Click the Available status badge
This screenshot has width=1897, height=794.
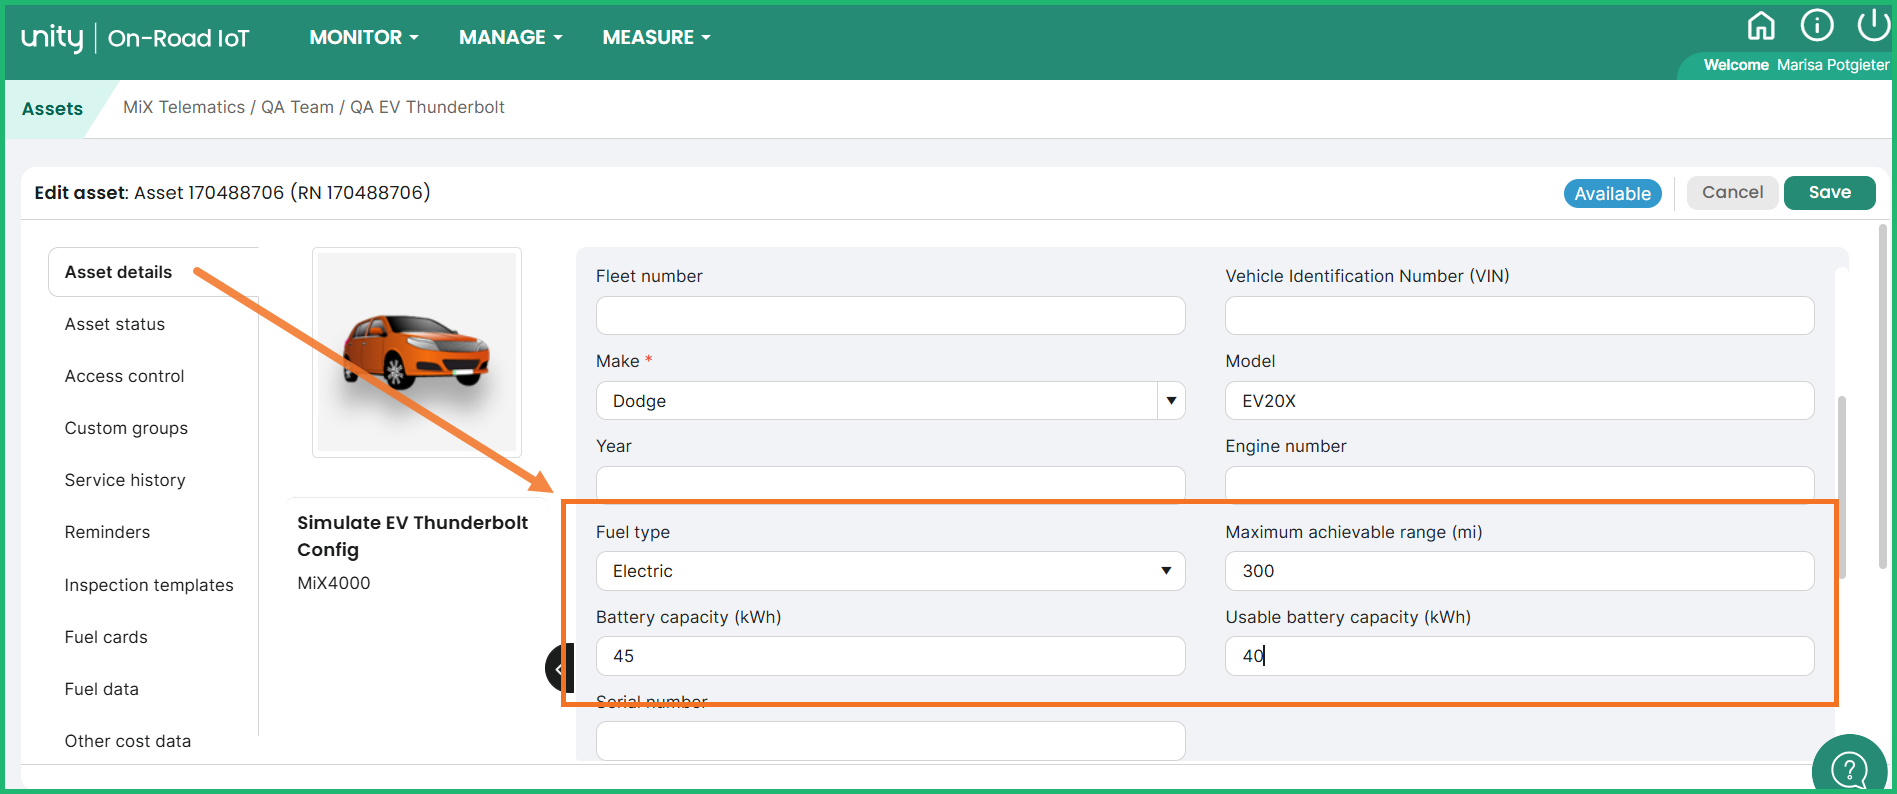pyautogui.click(x=1612, y=194)
